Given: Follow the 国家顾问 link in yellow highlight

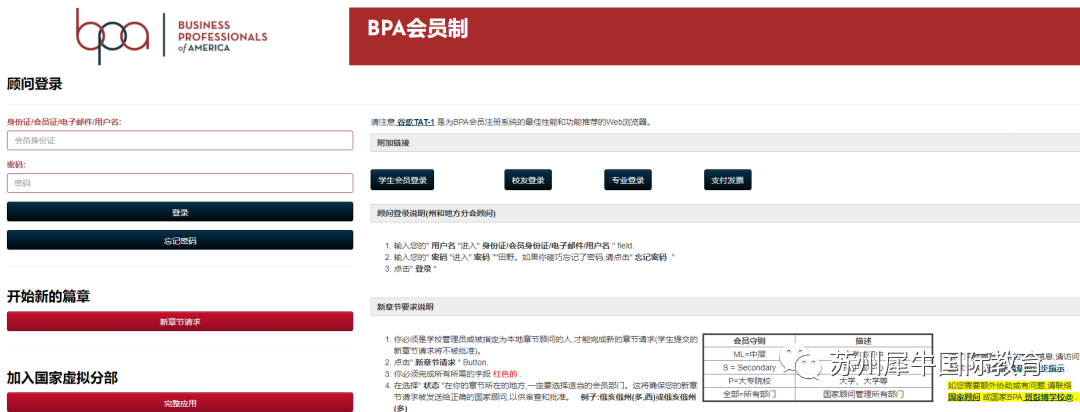Looking at the screenshot, I should tap(964, 398).
